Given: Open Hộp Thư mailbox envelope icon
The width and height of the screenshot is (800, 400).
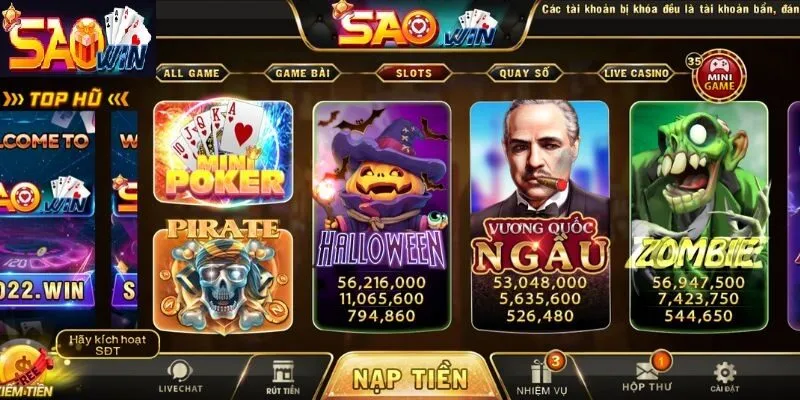Looking at the screenshot, I should point(646,371).
